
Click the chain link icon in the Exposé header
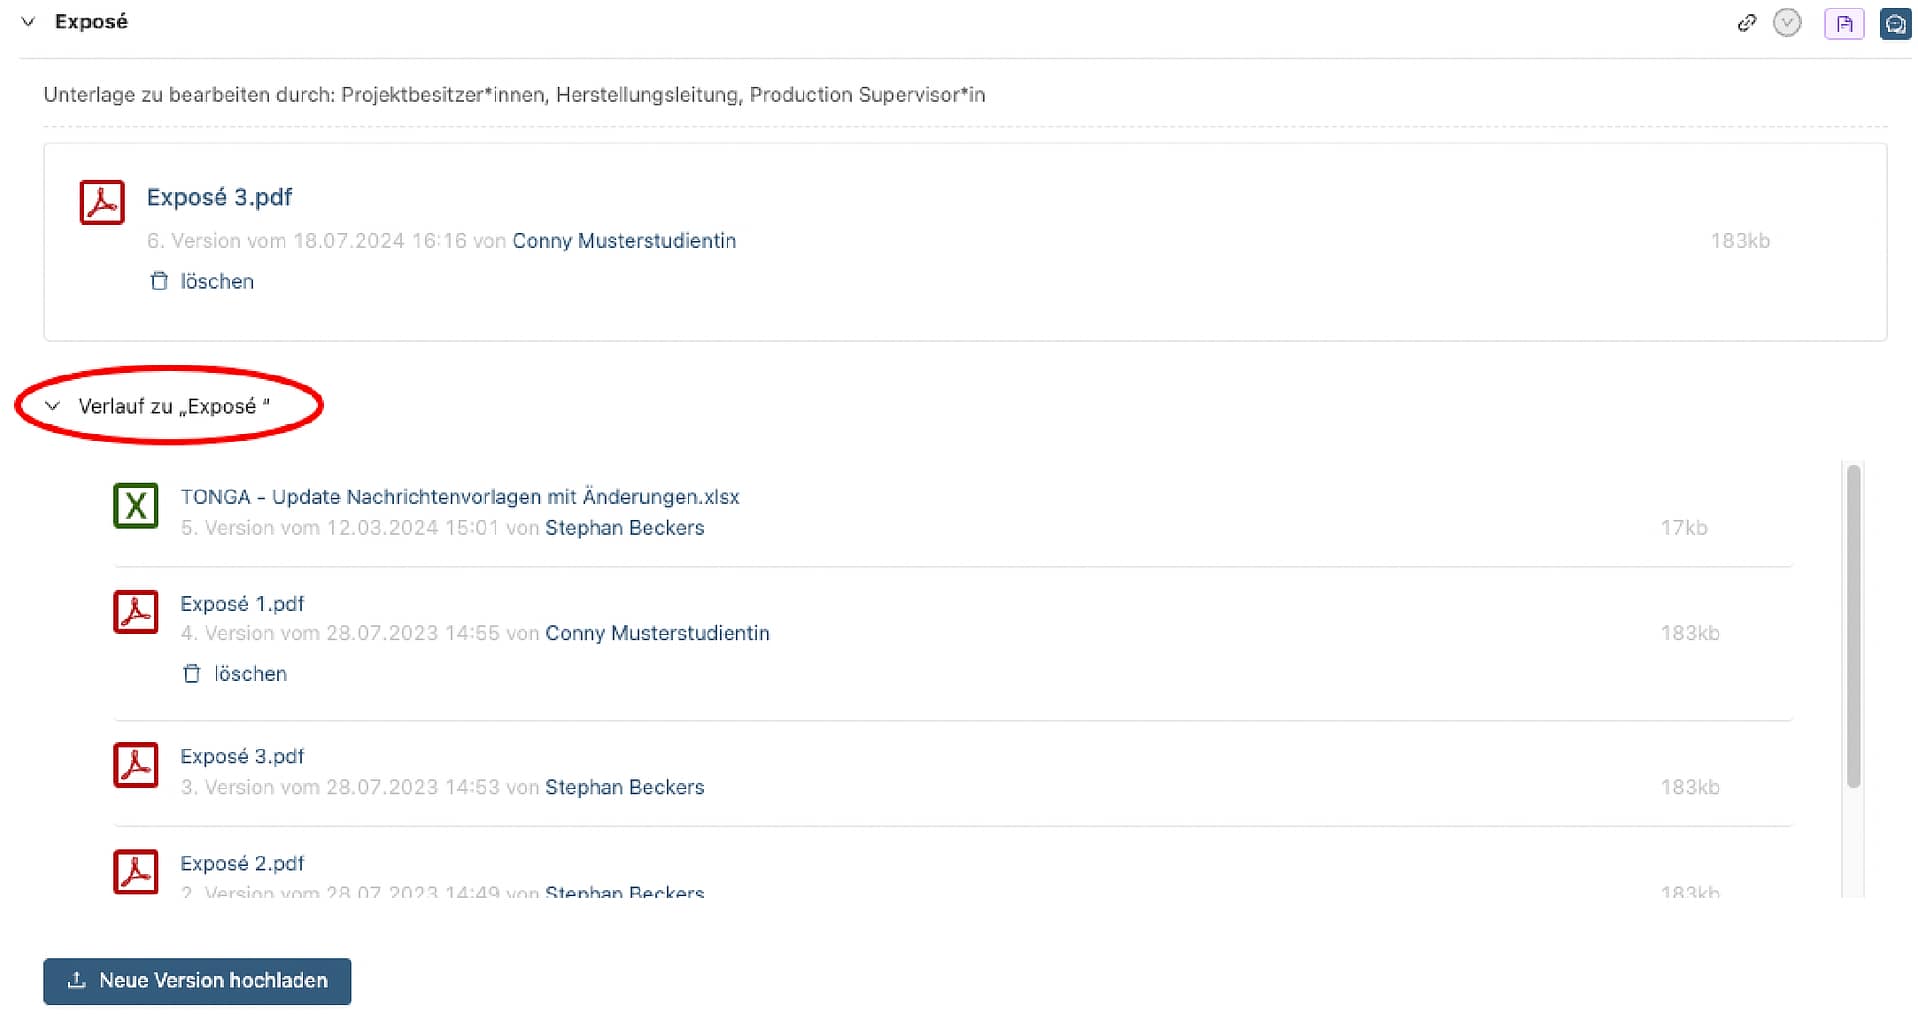click(1746, 23)
